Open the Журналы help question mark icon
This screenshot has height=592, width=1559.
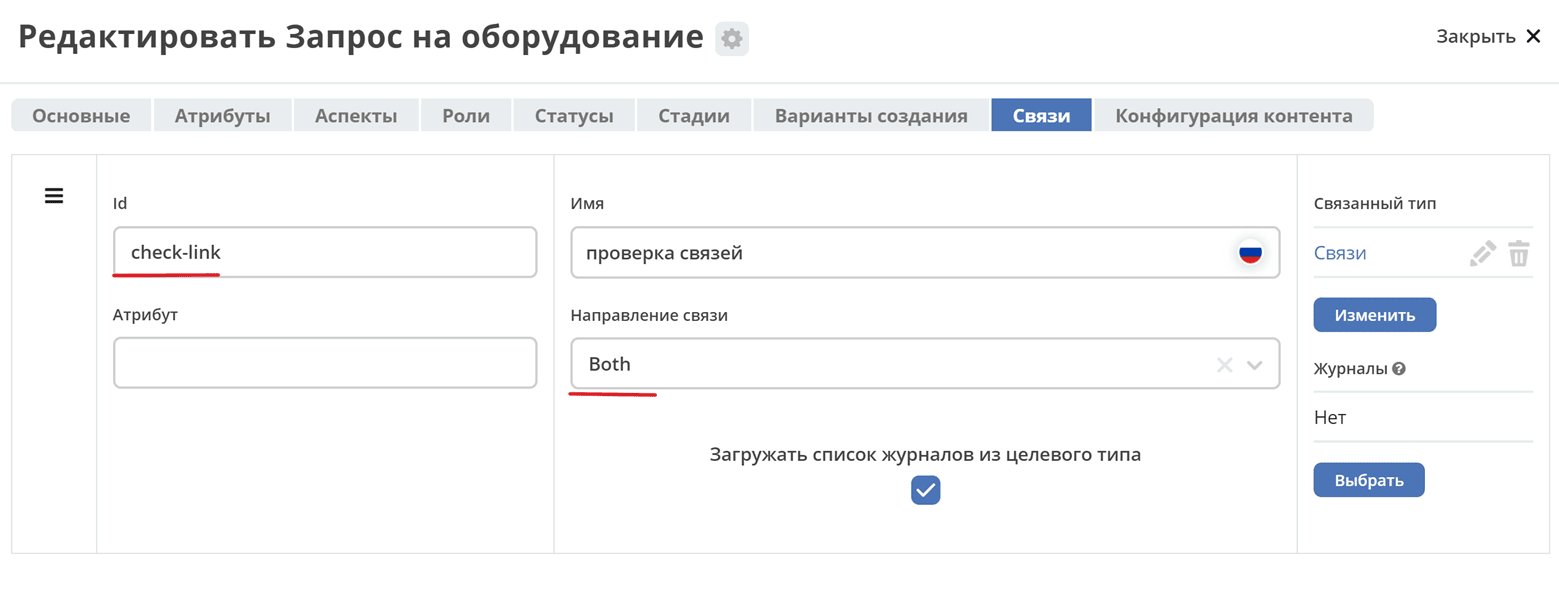tap(1399, 368)
